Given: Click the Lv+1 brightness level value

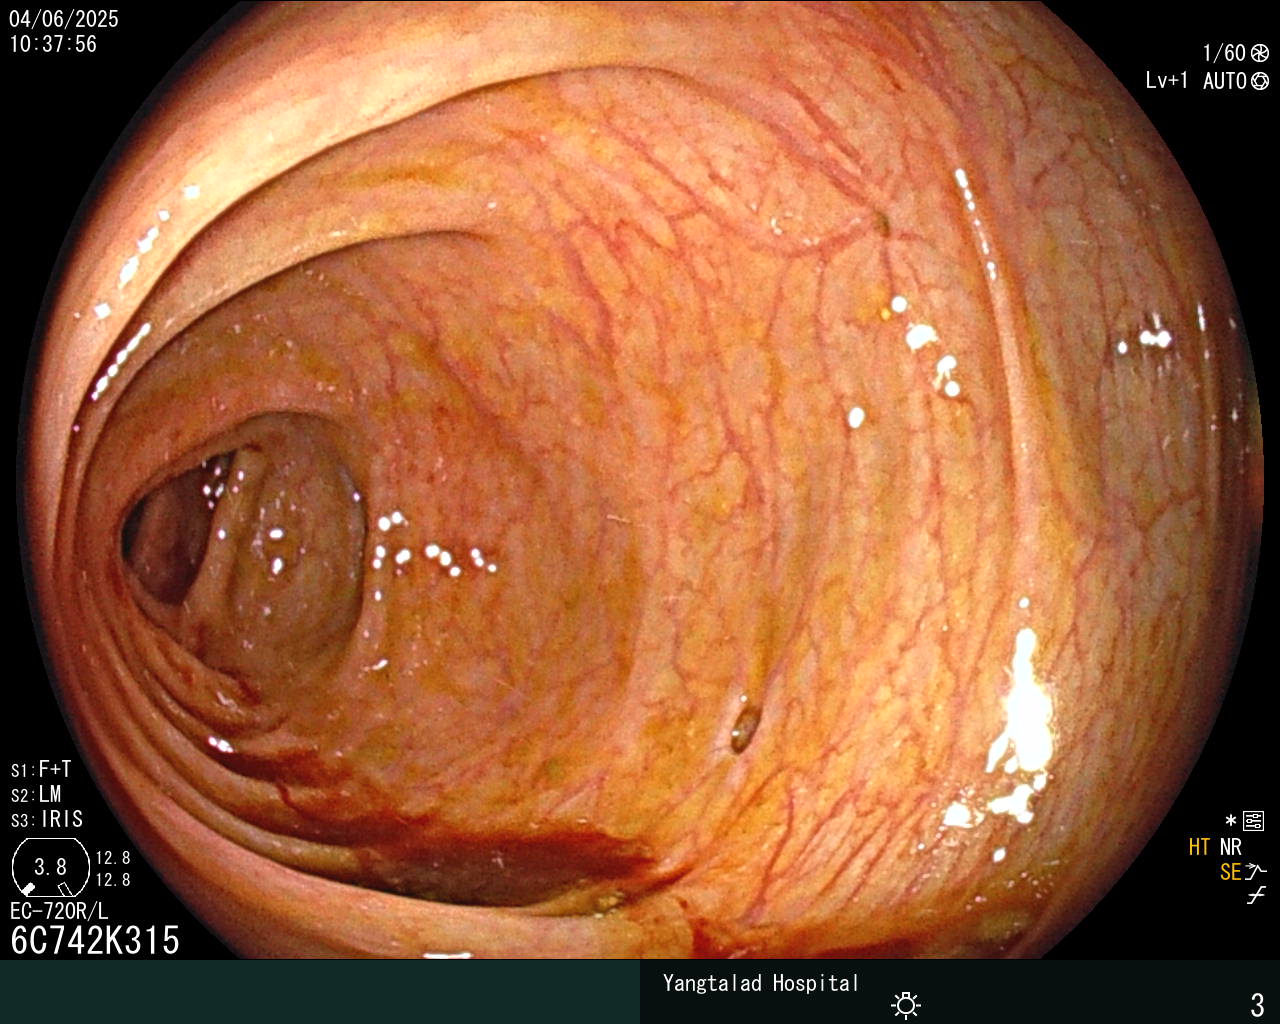Looking at the screenshot, I should (1167, 81).
